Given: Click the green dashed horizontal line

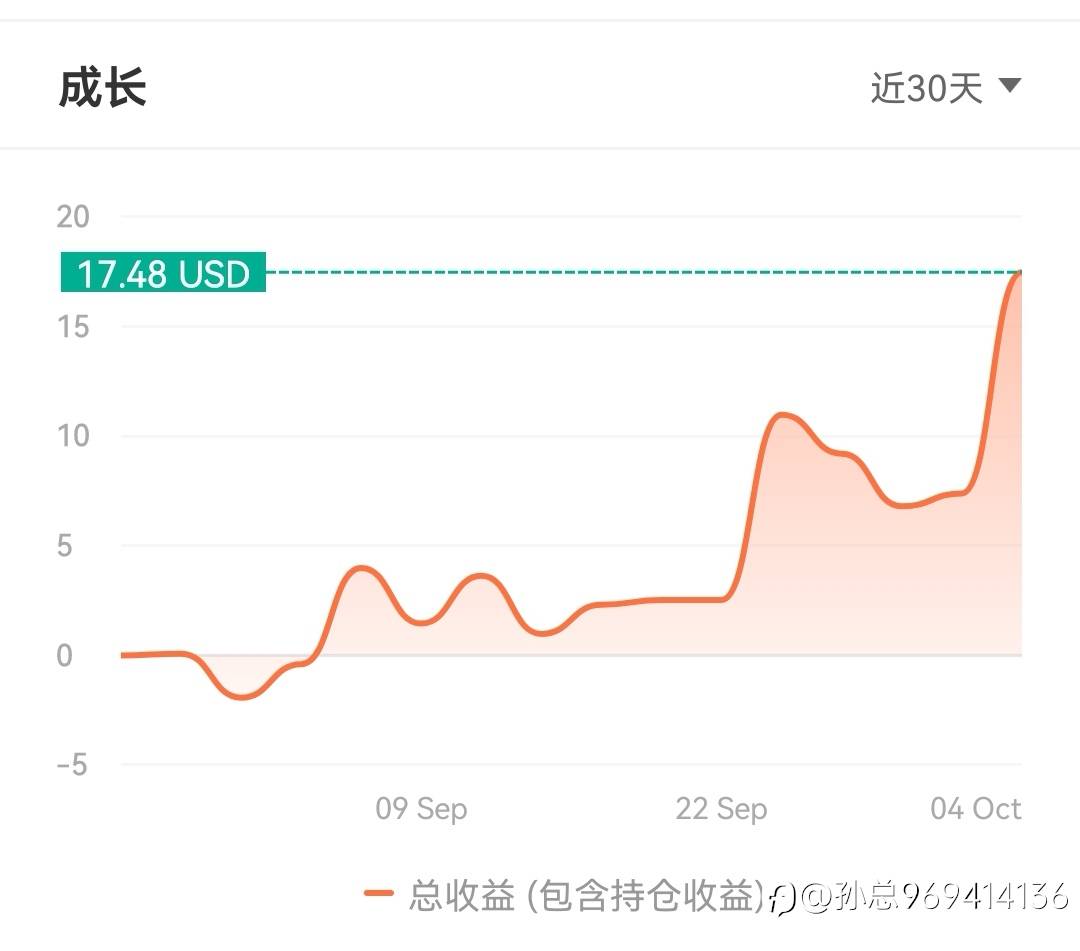Looking at the screenshot, I should (x=640, y=272).
